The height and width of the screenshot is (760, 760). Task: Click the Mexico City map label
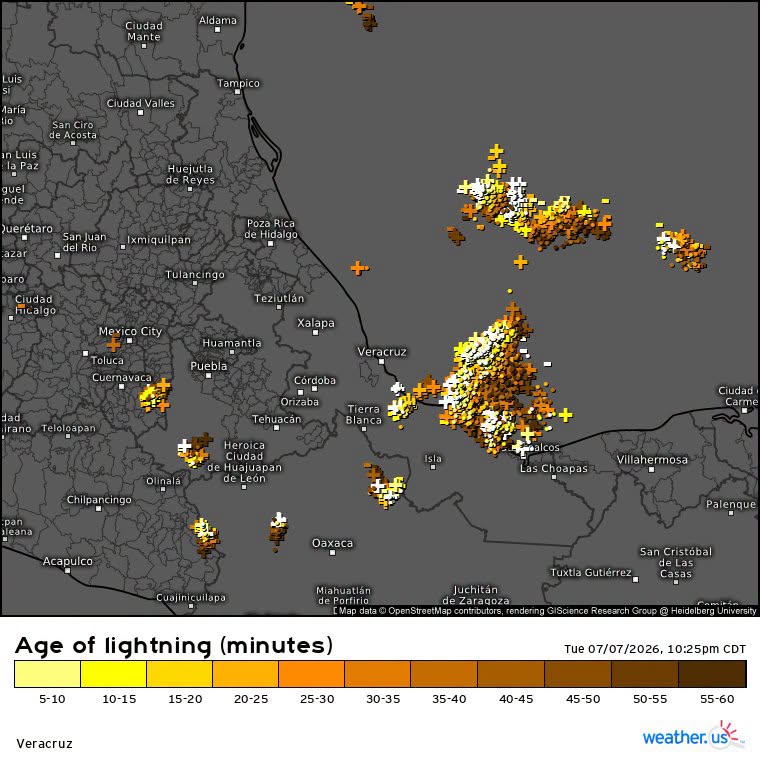[130, 332]
